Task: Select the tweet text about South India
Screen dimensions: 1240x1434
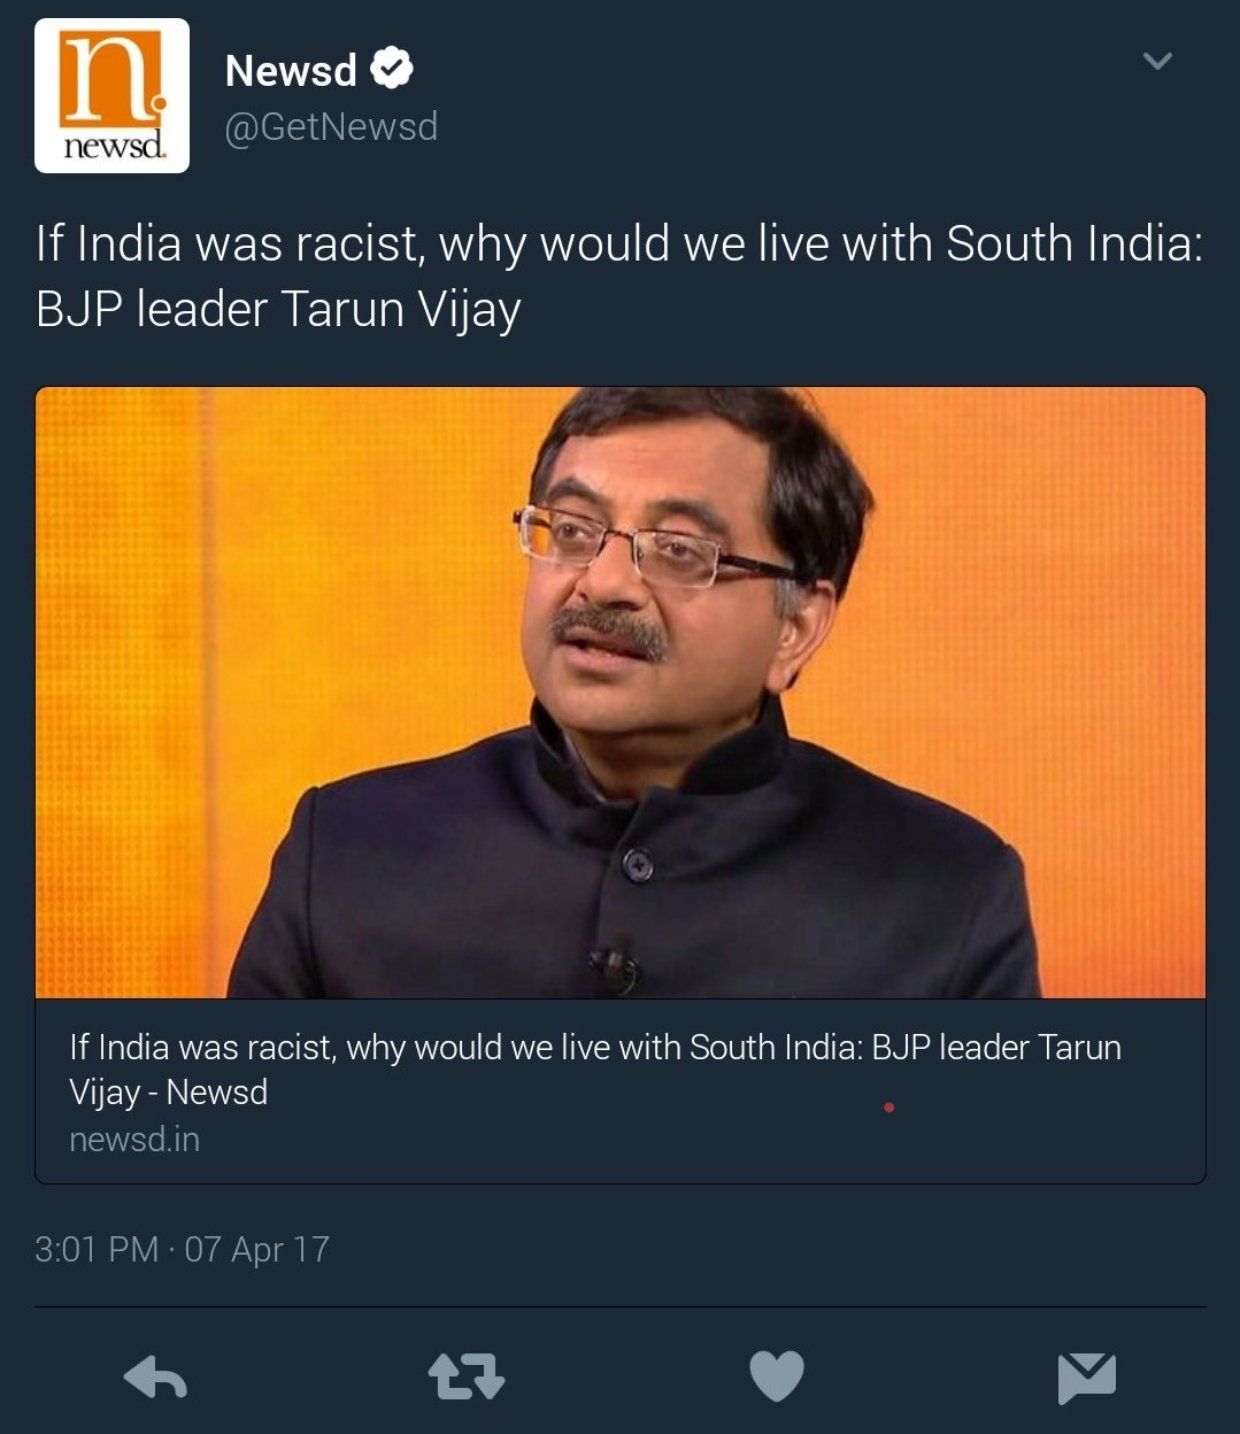Action: tap(619, 276)
